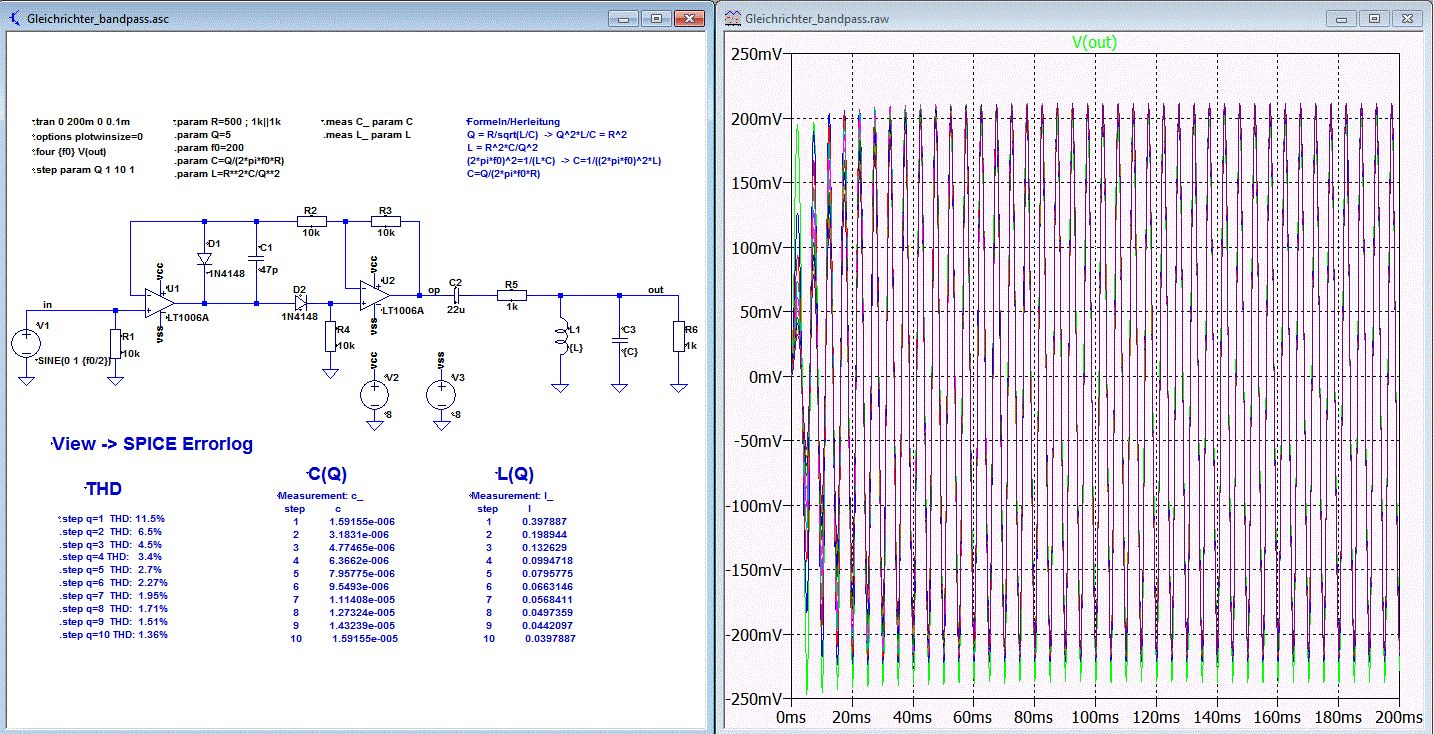Viewport: 1434px width, 734px height.
Task: Minimize the Gleichrichter_bandpass.asc schematic window
Action: 625,18
